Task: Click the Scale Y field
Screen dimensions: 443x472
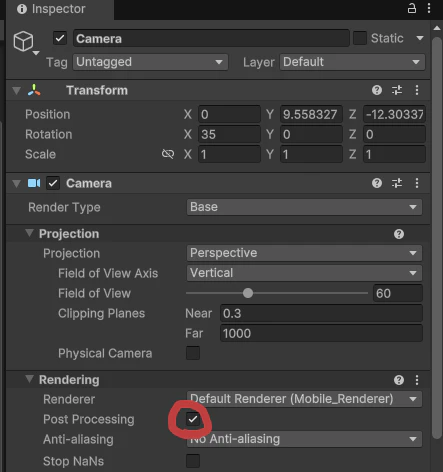Action: tap(311, 154)
